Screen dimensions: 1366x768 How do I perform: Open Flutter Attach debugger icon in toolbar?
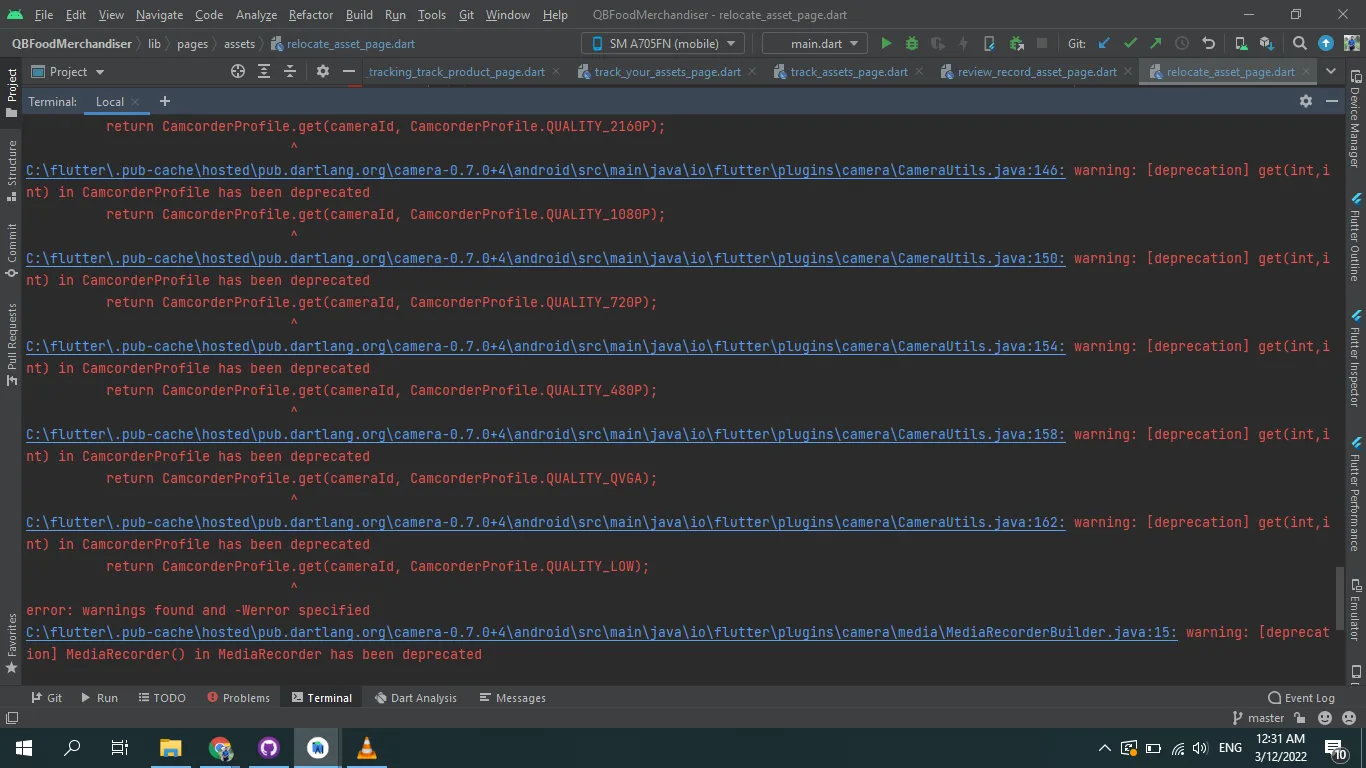pos(989,44)
